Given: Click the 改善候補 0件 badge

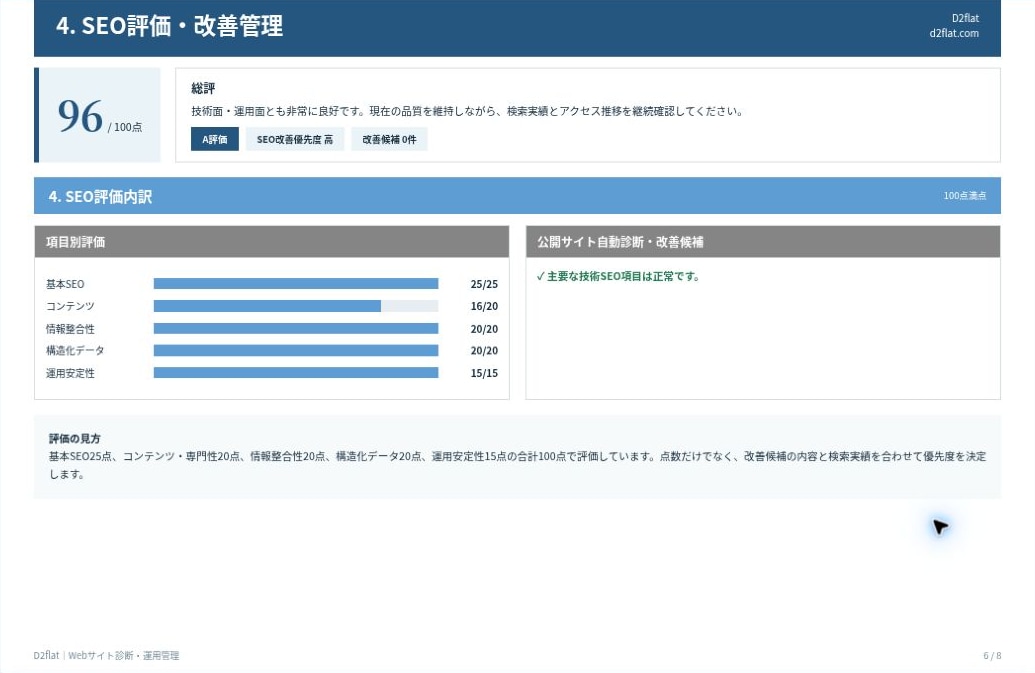Looking at the screenshot, I should 389,139.
